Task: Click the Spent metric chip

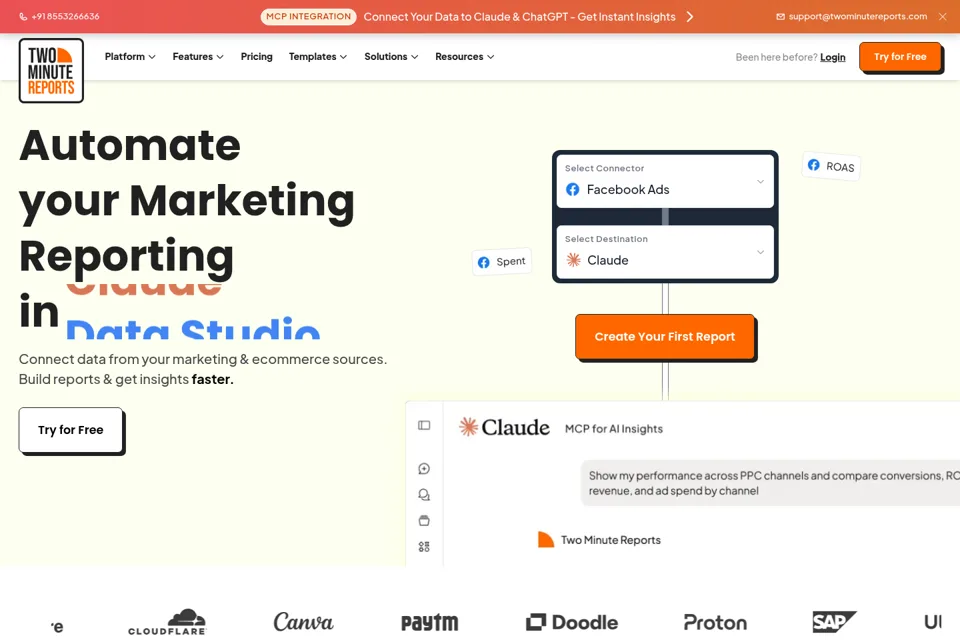Action: click(x=502, y=262)
